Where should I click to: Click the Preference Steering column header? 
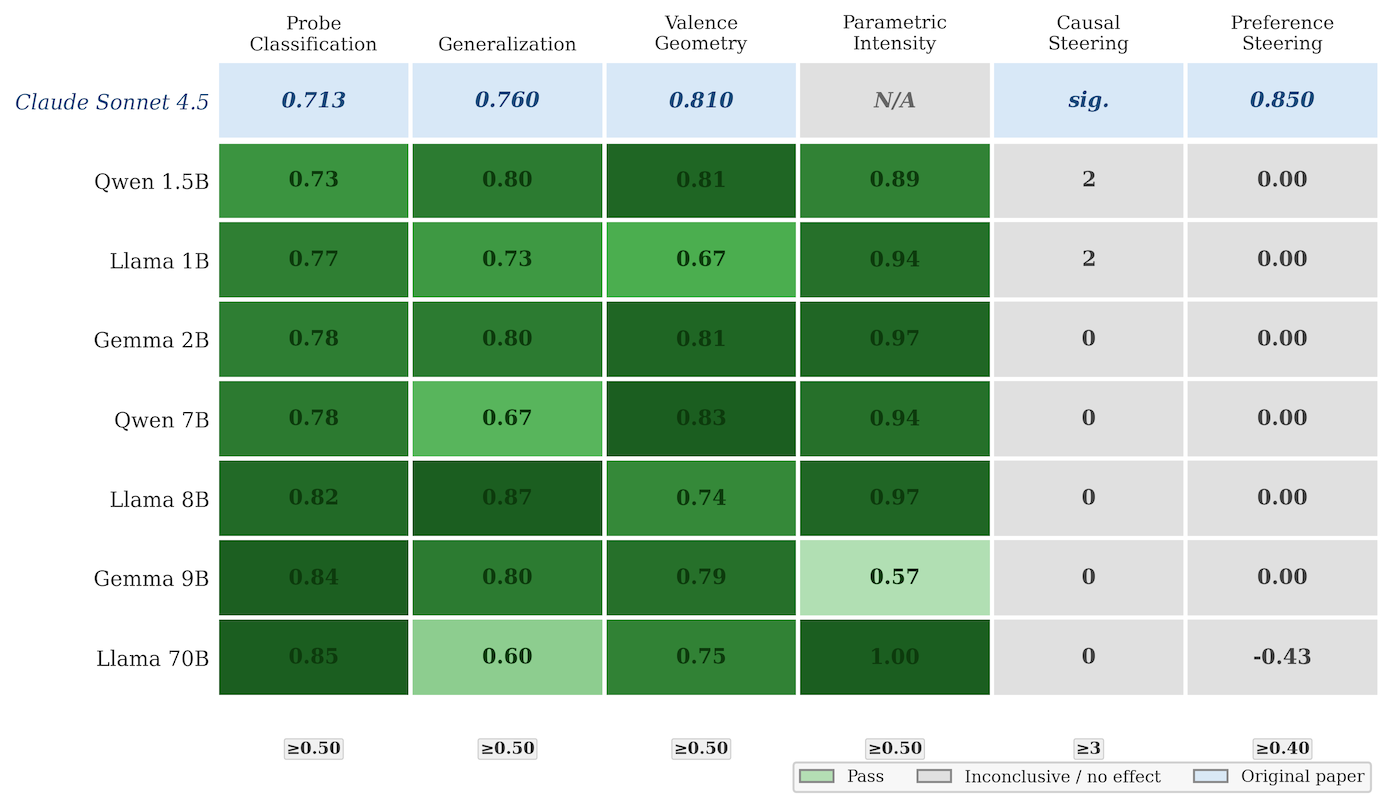point(1282,33)
